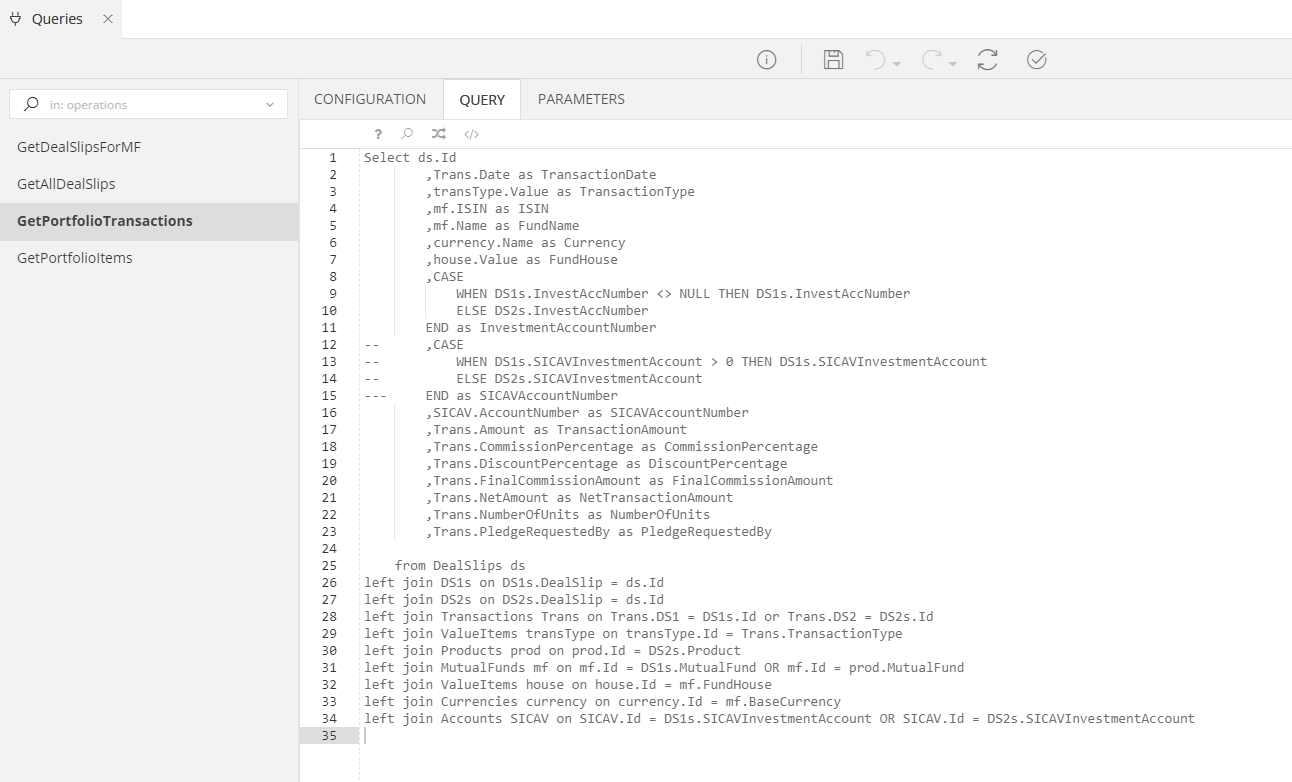Click the undo arrow icon
1292x782 pixels.
876,60
